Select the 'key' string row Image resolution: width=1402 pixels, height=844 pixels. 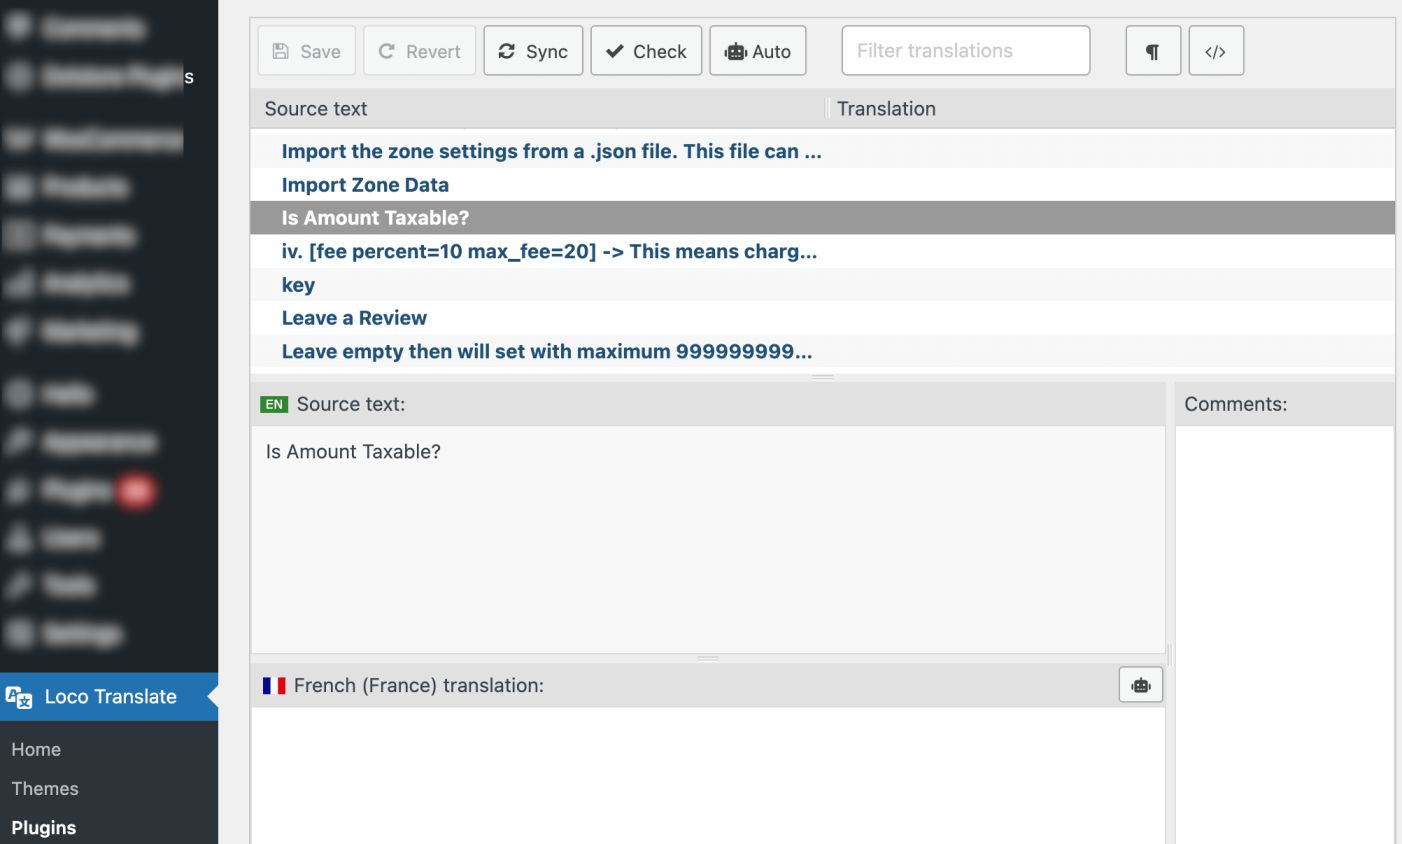822,285
